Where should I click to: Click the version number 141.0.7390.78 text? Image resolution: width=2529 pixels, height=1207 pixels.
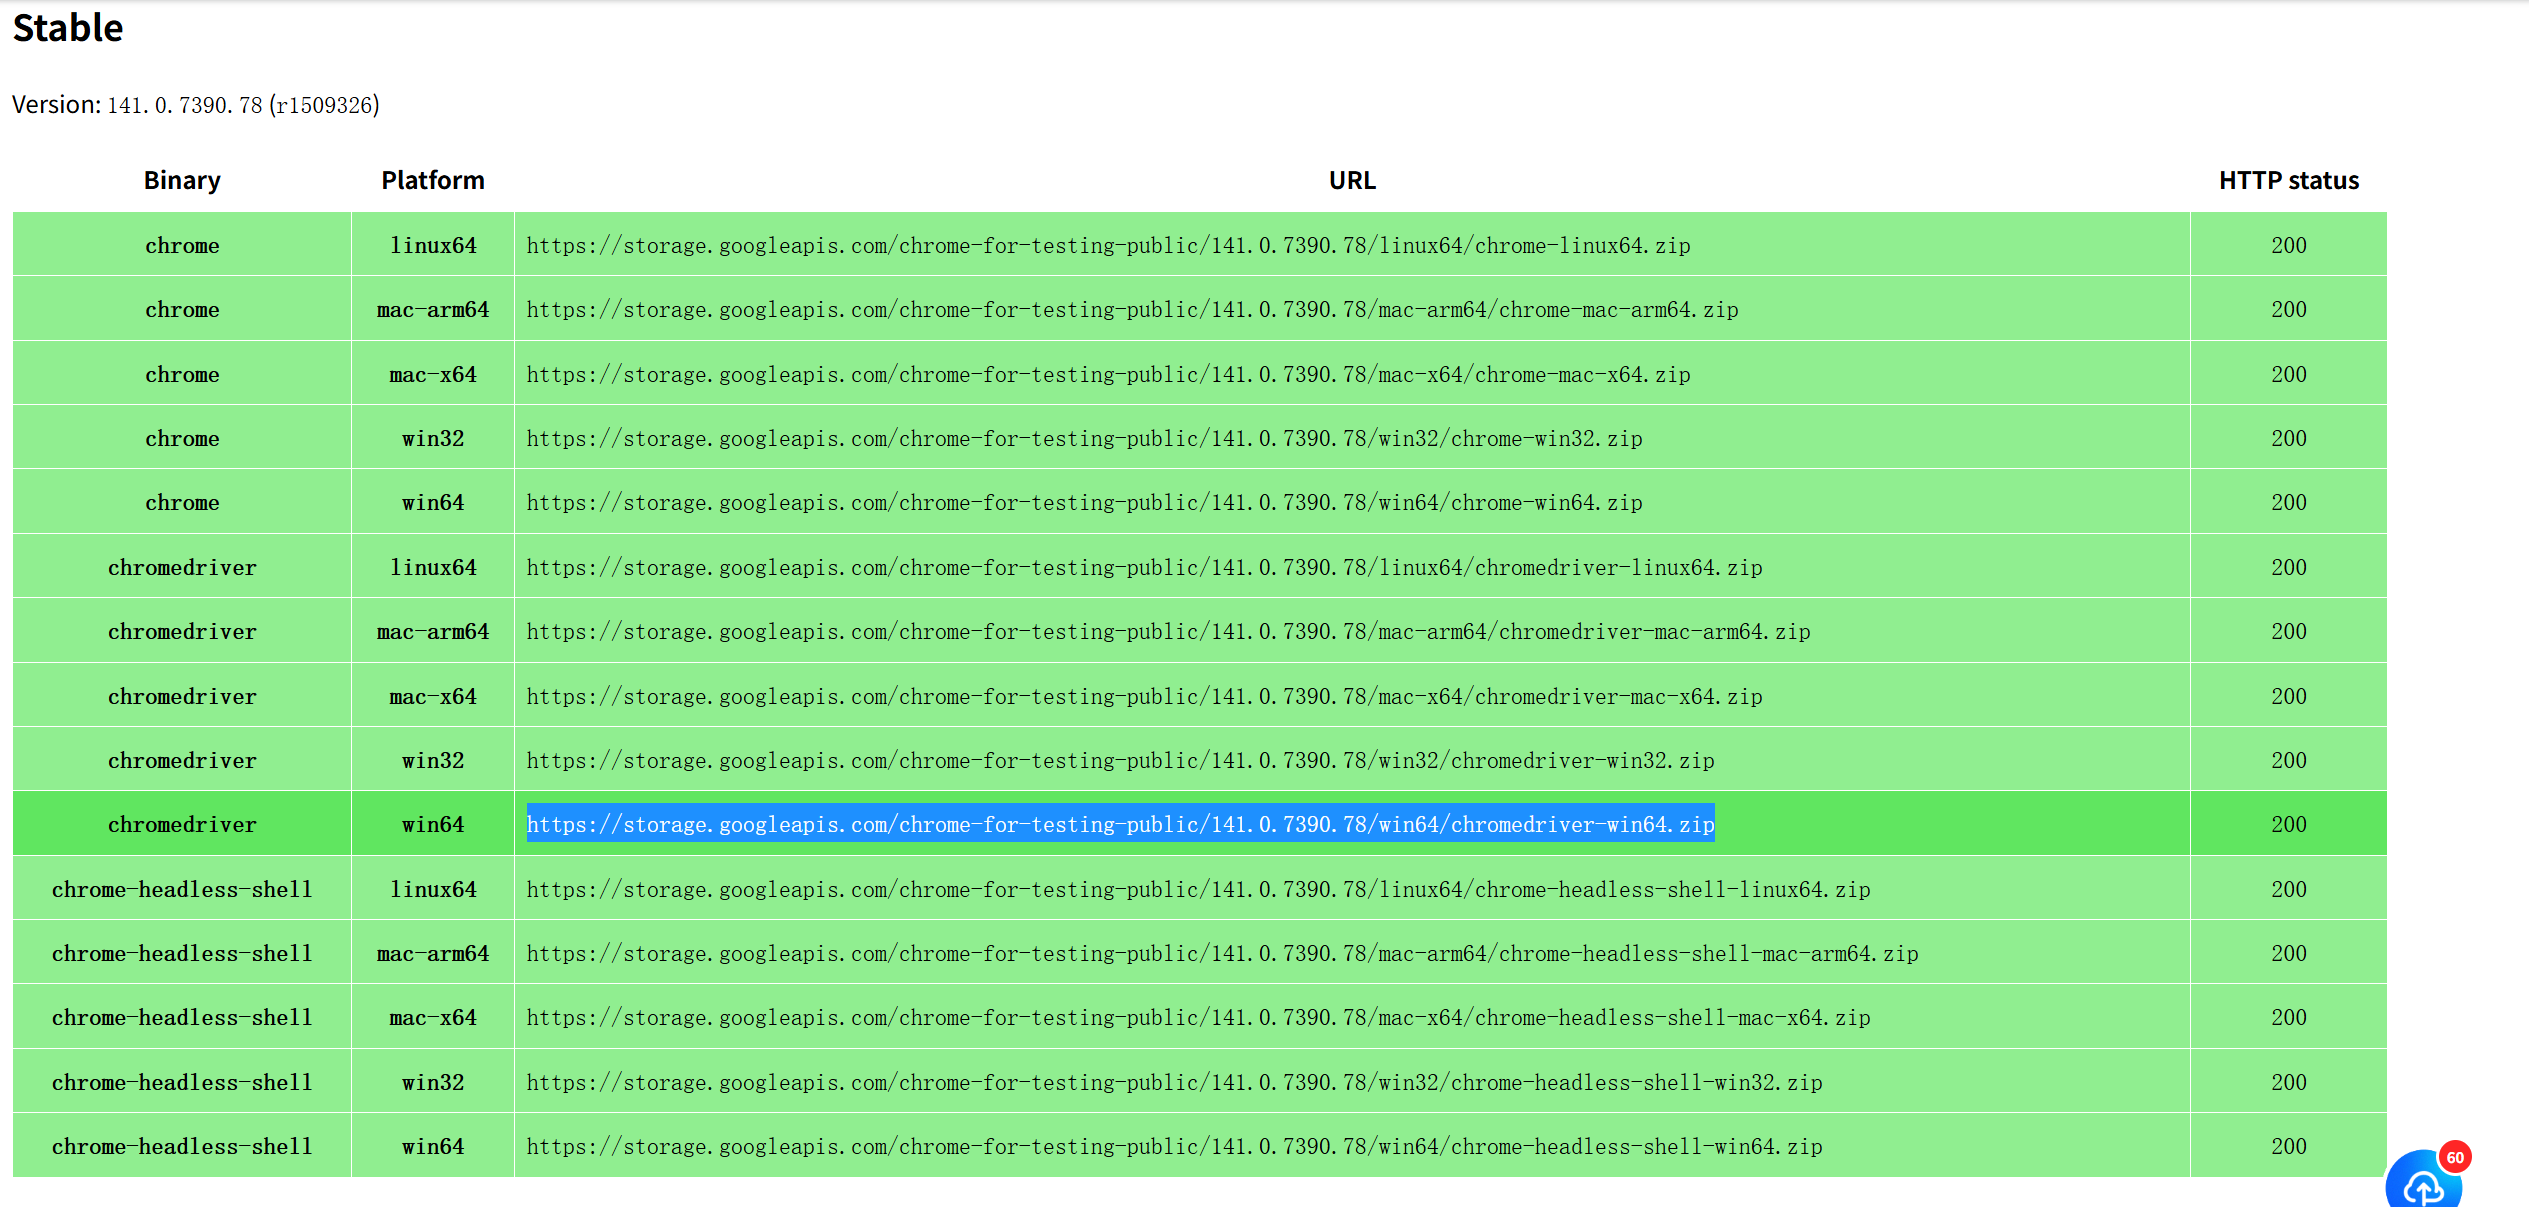[185, 106]
